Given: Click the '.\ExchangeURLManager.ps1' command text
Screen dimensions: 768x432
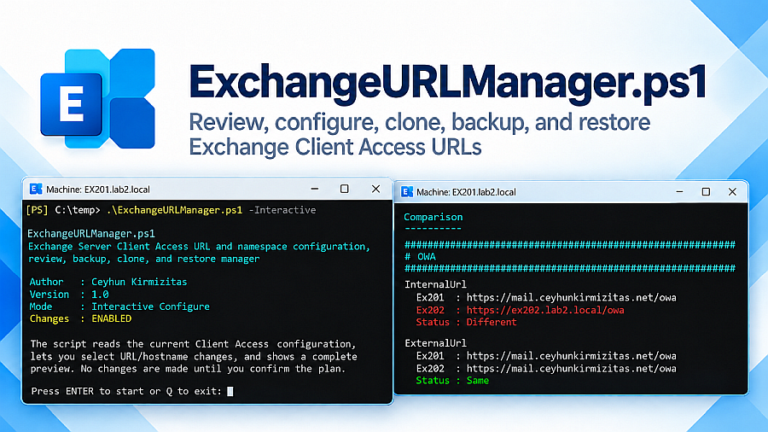Looking at the screenshot, I should [174, 210].
